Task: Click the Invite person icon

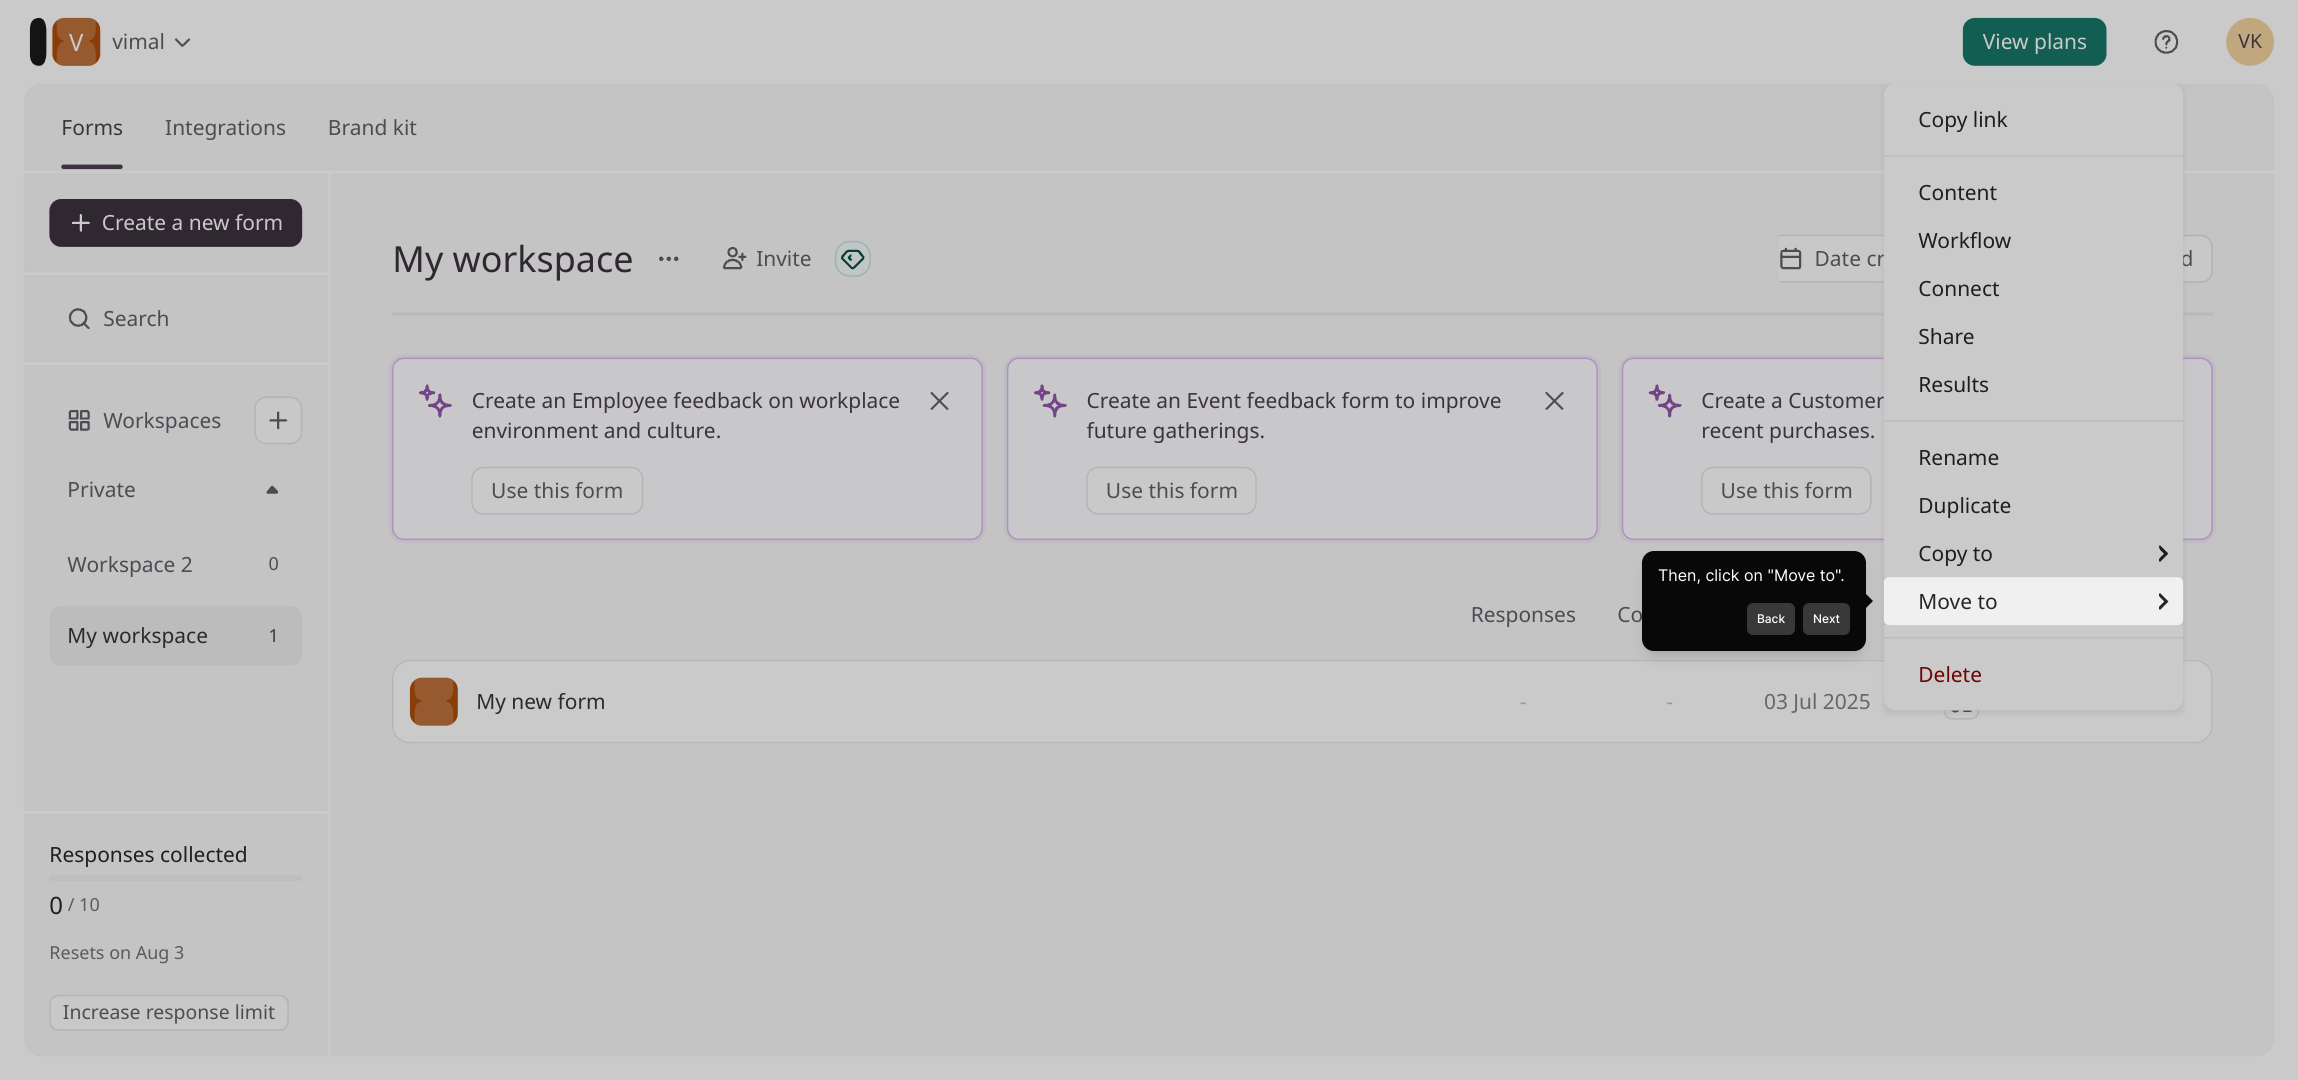Action: [734, 259]
